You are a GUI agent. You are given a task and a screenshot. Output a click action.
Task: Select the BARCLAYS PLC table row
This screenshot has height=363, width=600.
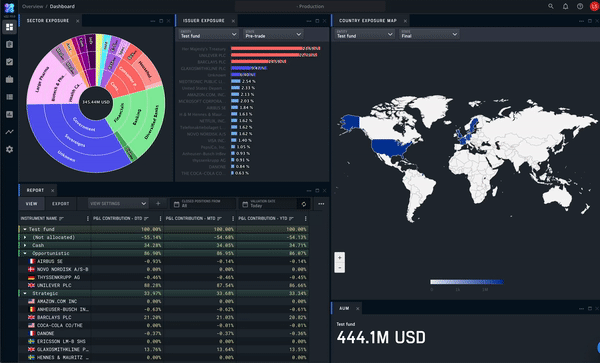163,317
